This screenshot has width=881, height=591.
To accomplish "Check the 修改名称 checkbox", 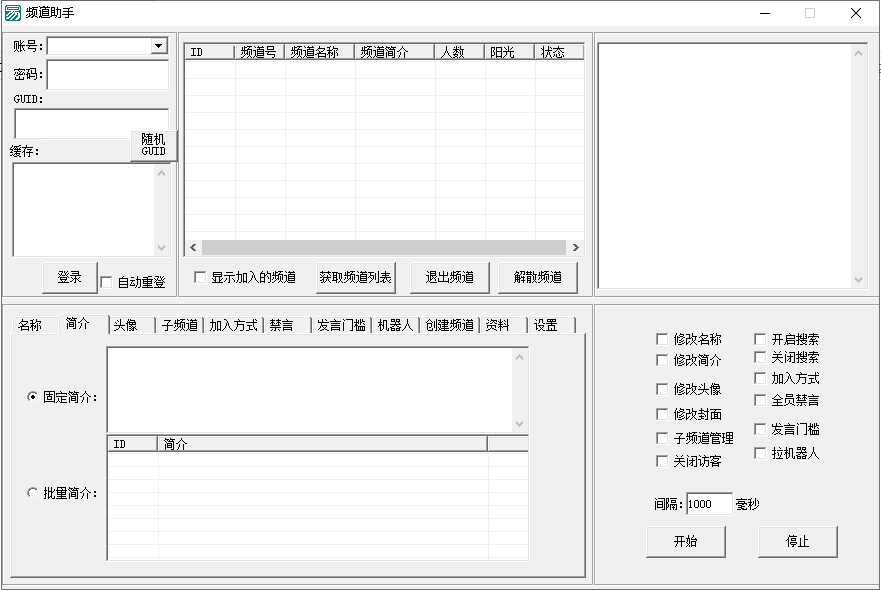I will pyautogui.click(x=662, y=339).
